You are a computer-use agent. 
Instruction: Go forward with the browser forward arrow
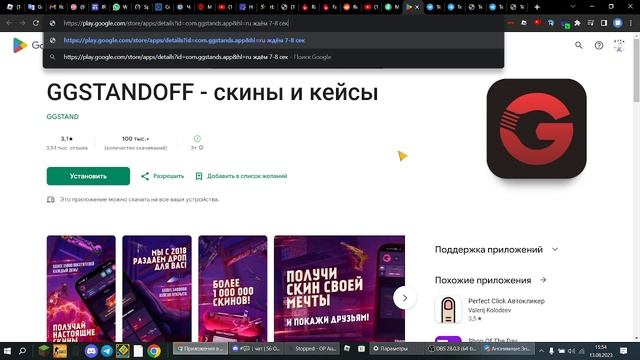click(x=22, y=23)
